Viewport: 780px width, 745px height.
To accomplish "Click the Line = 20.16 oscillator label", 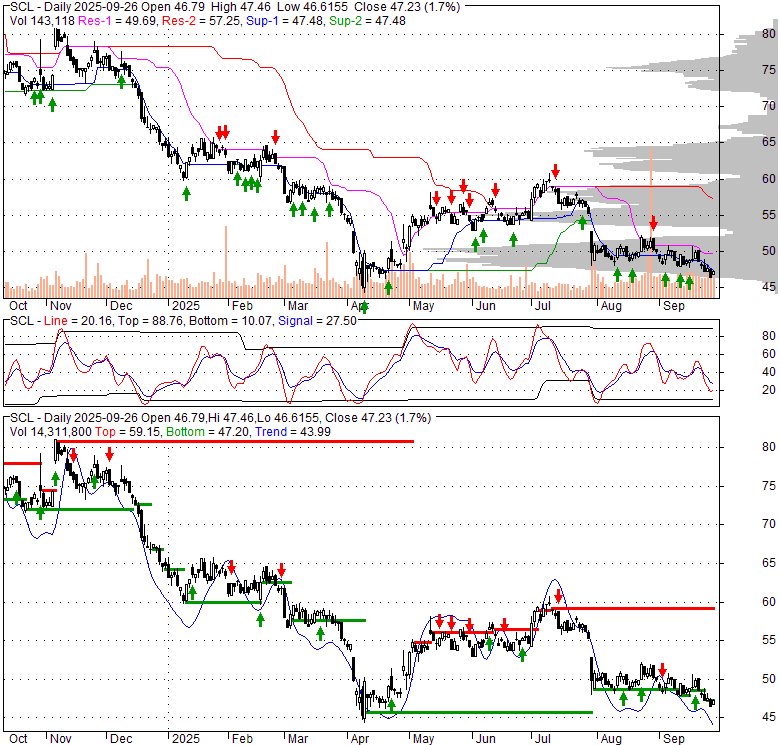I will point(76,321).
